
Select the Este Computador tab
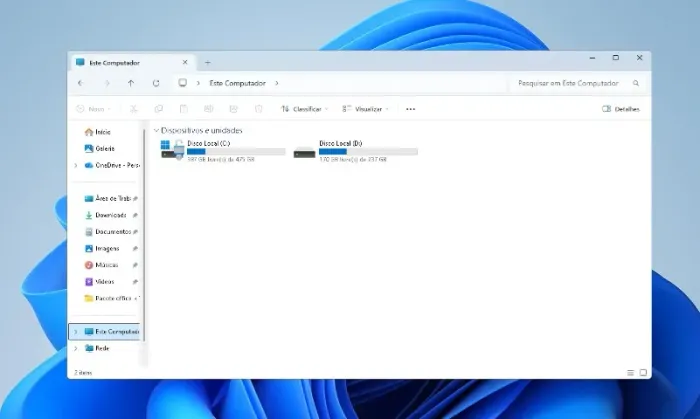130,62
